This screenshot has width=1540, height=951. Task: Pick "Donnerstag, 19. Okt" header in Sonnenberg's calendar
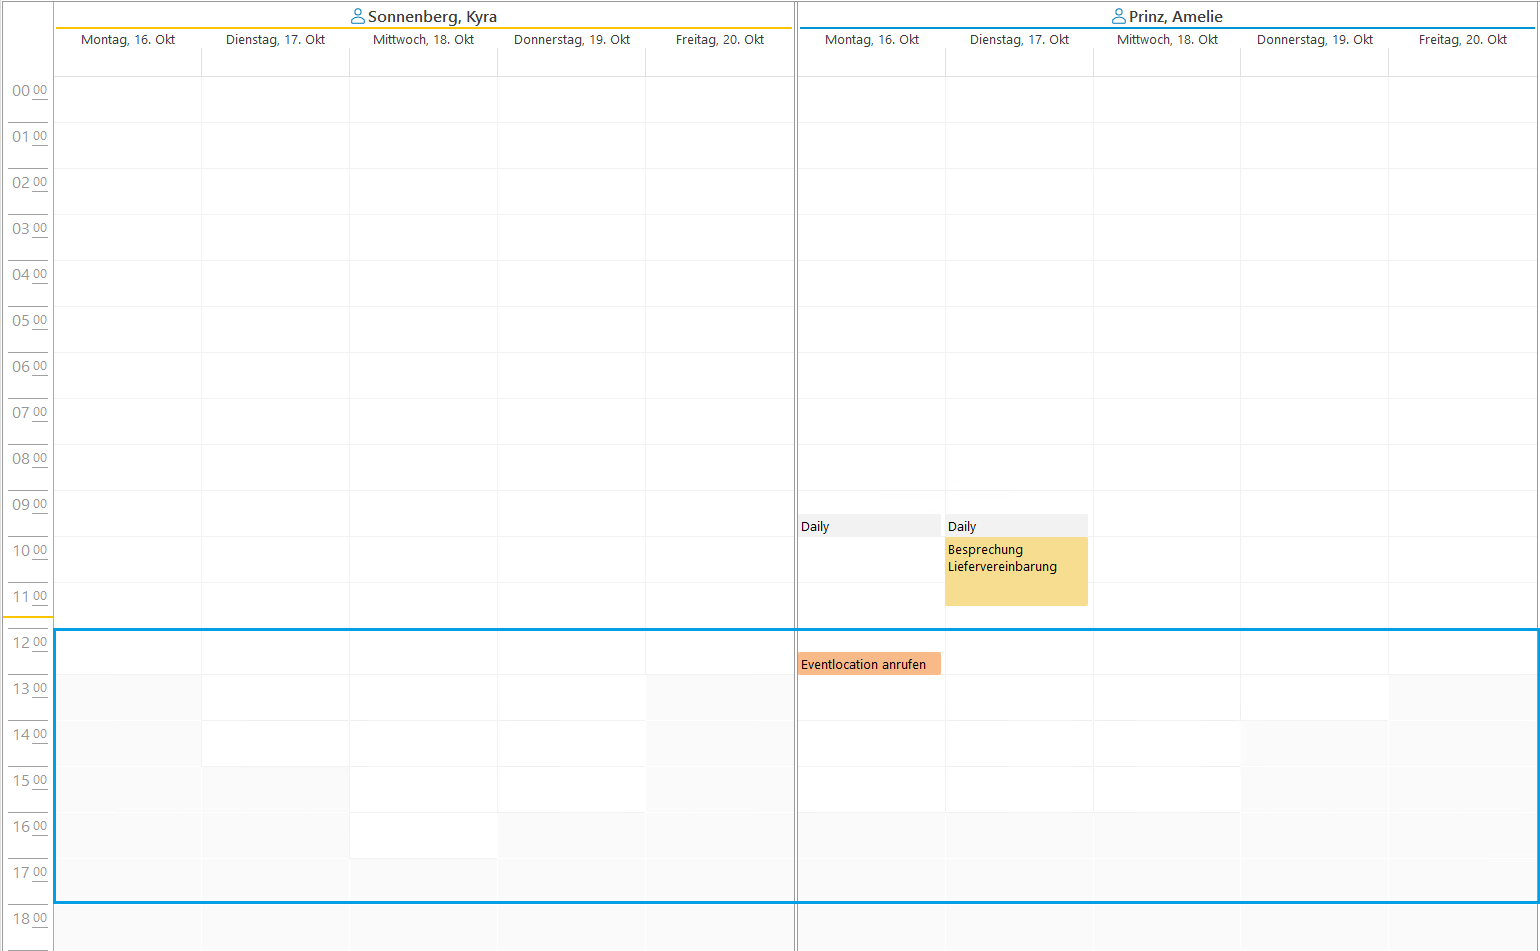click(572, 40)
